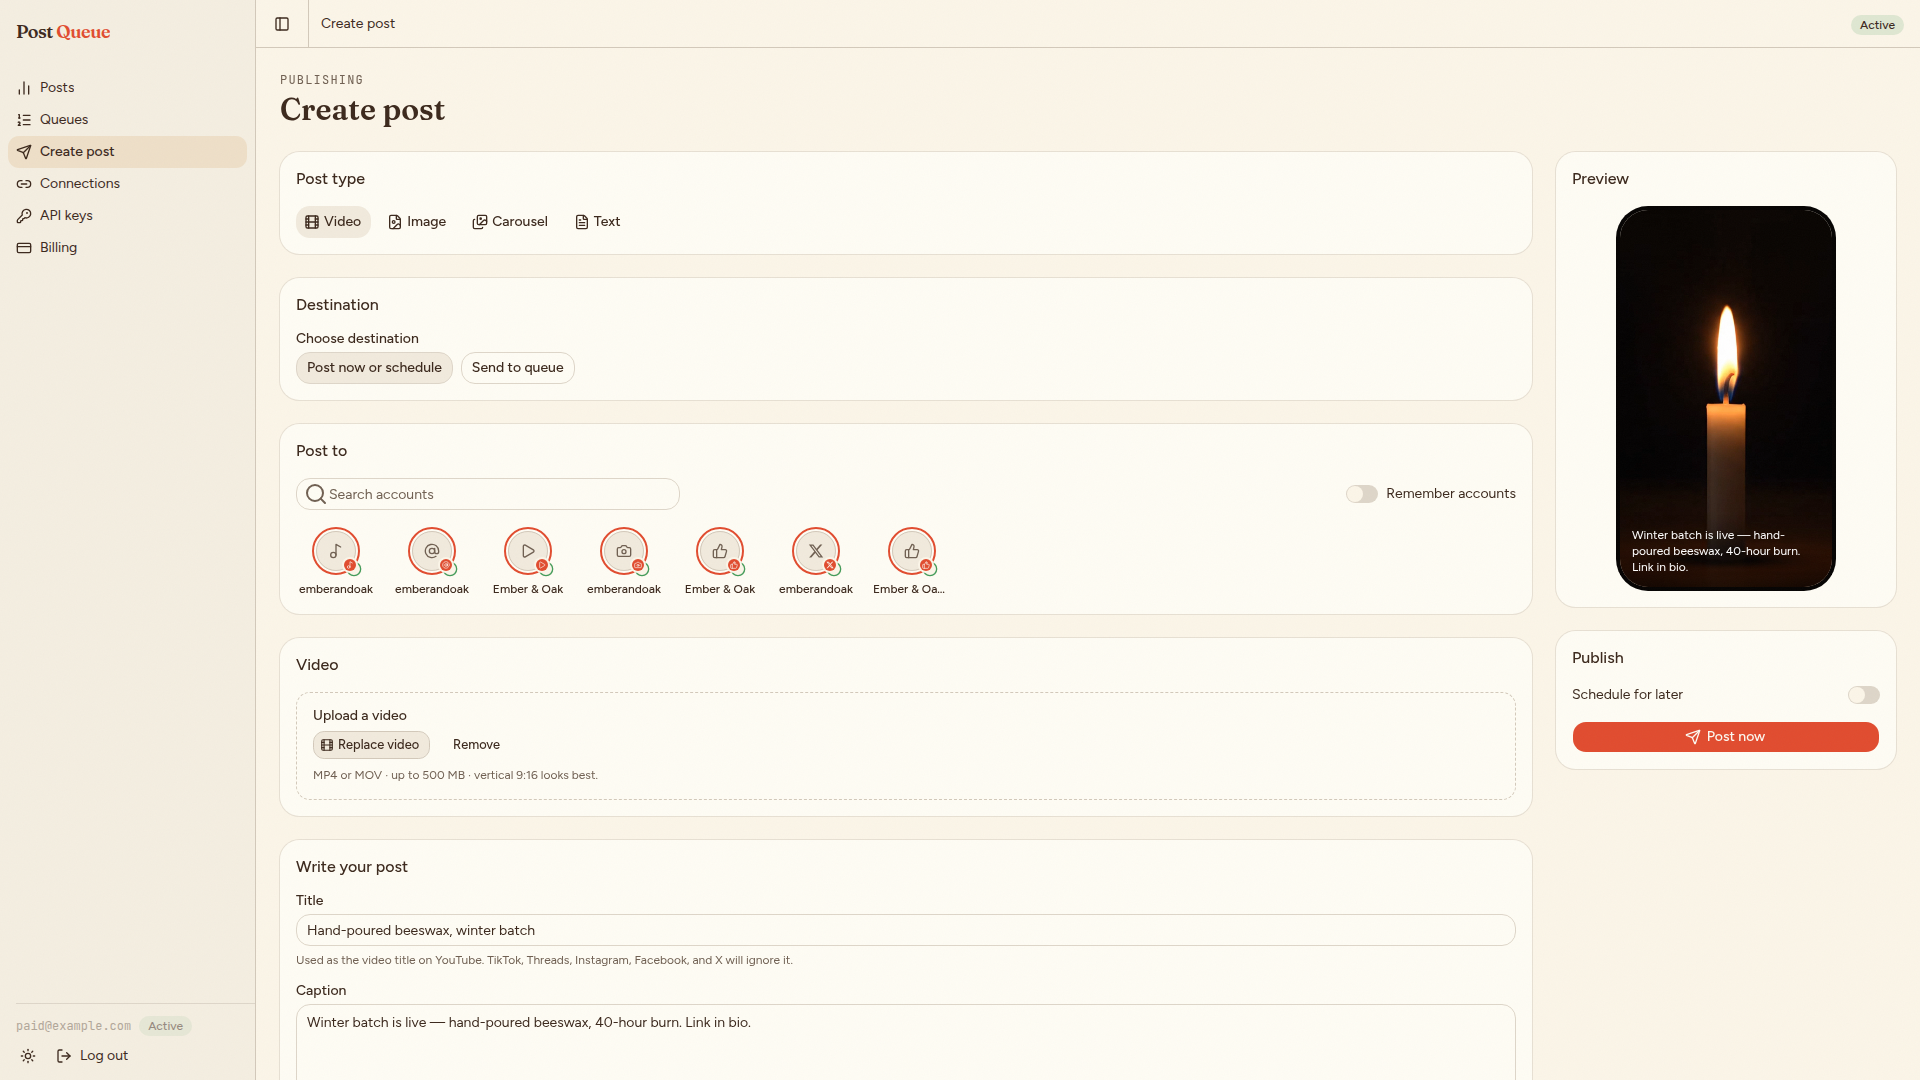Viewport: 1920px width, 1080px height.
Task: Click the paid@example.com account email
Action: coord(73,1026)
